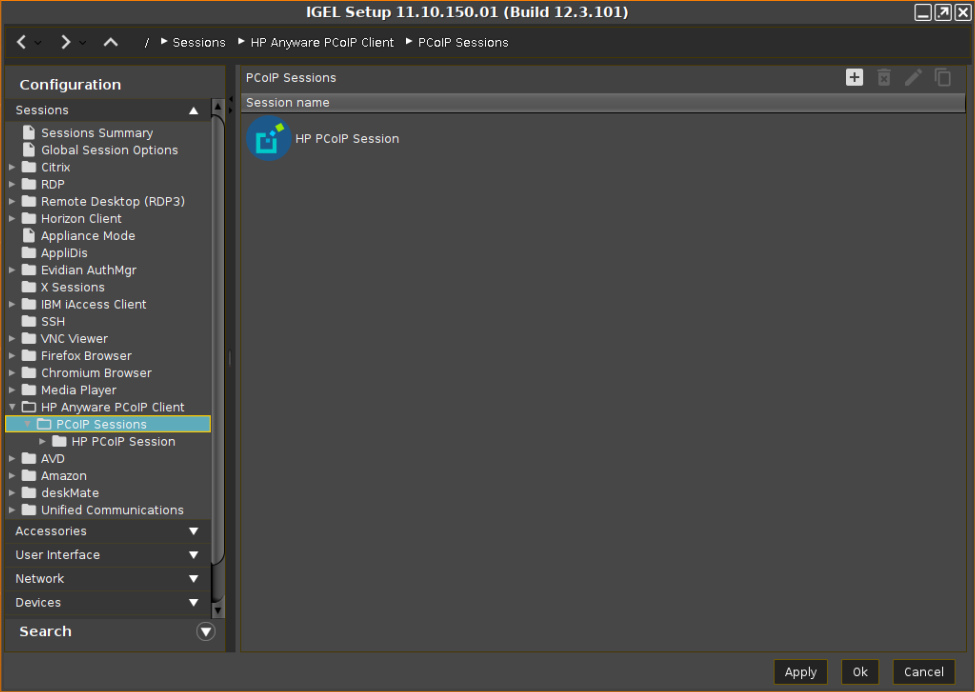Click the forward navigation arrow

pos(66,42)
